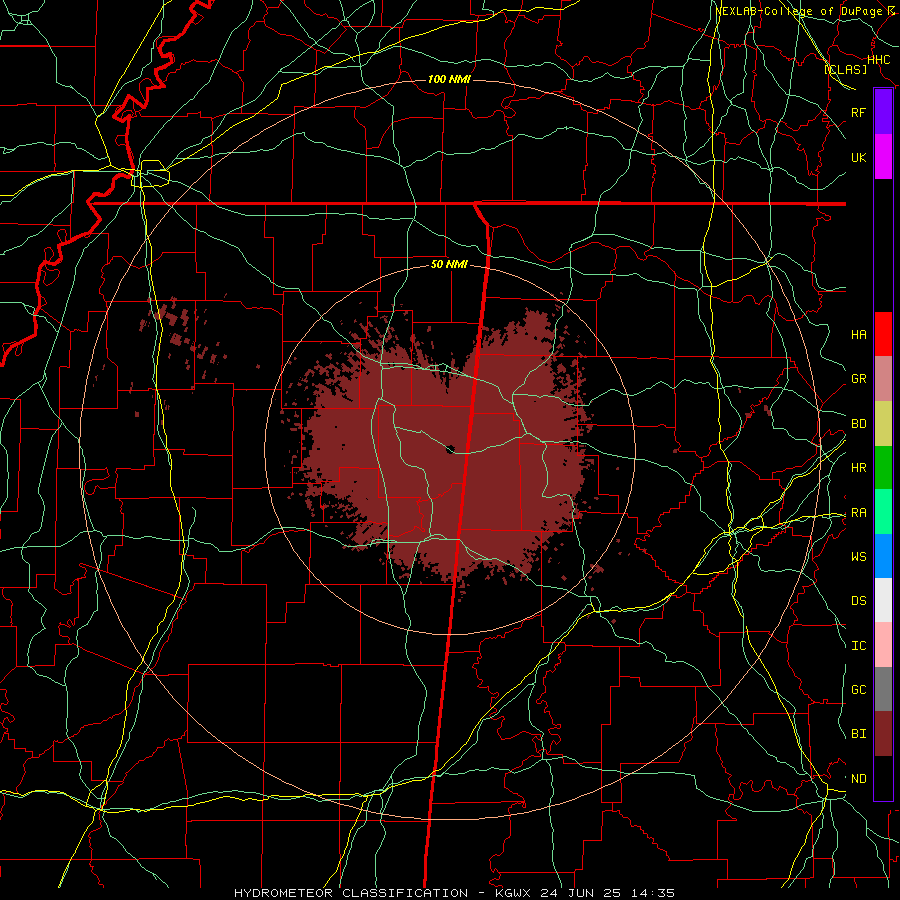900x900 pixels.
Task: Click the GC legend label
Action: coord(858,690)
